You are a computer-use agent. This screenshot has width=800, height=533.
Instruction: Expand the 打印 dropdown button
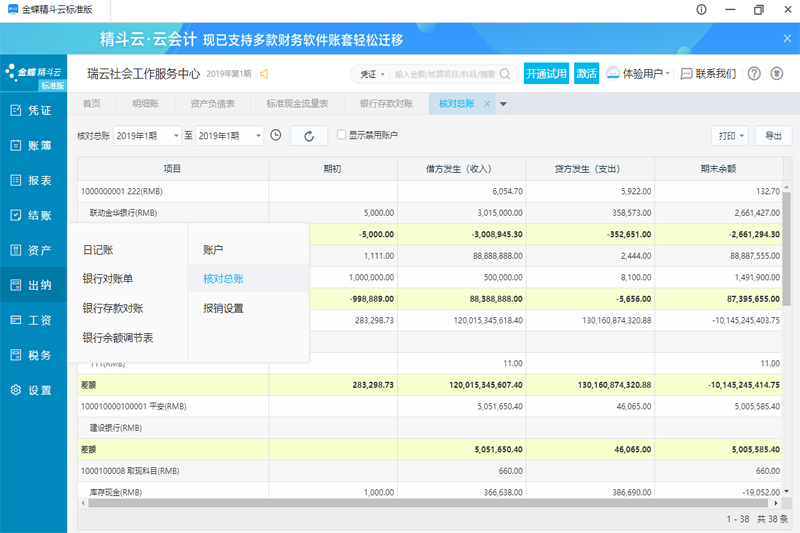tap(730, 136)
